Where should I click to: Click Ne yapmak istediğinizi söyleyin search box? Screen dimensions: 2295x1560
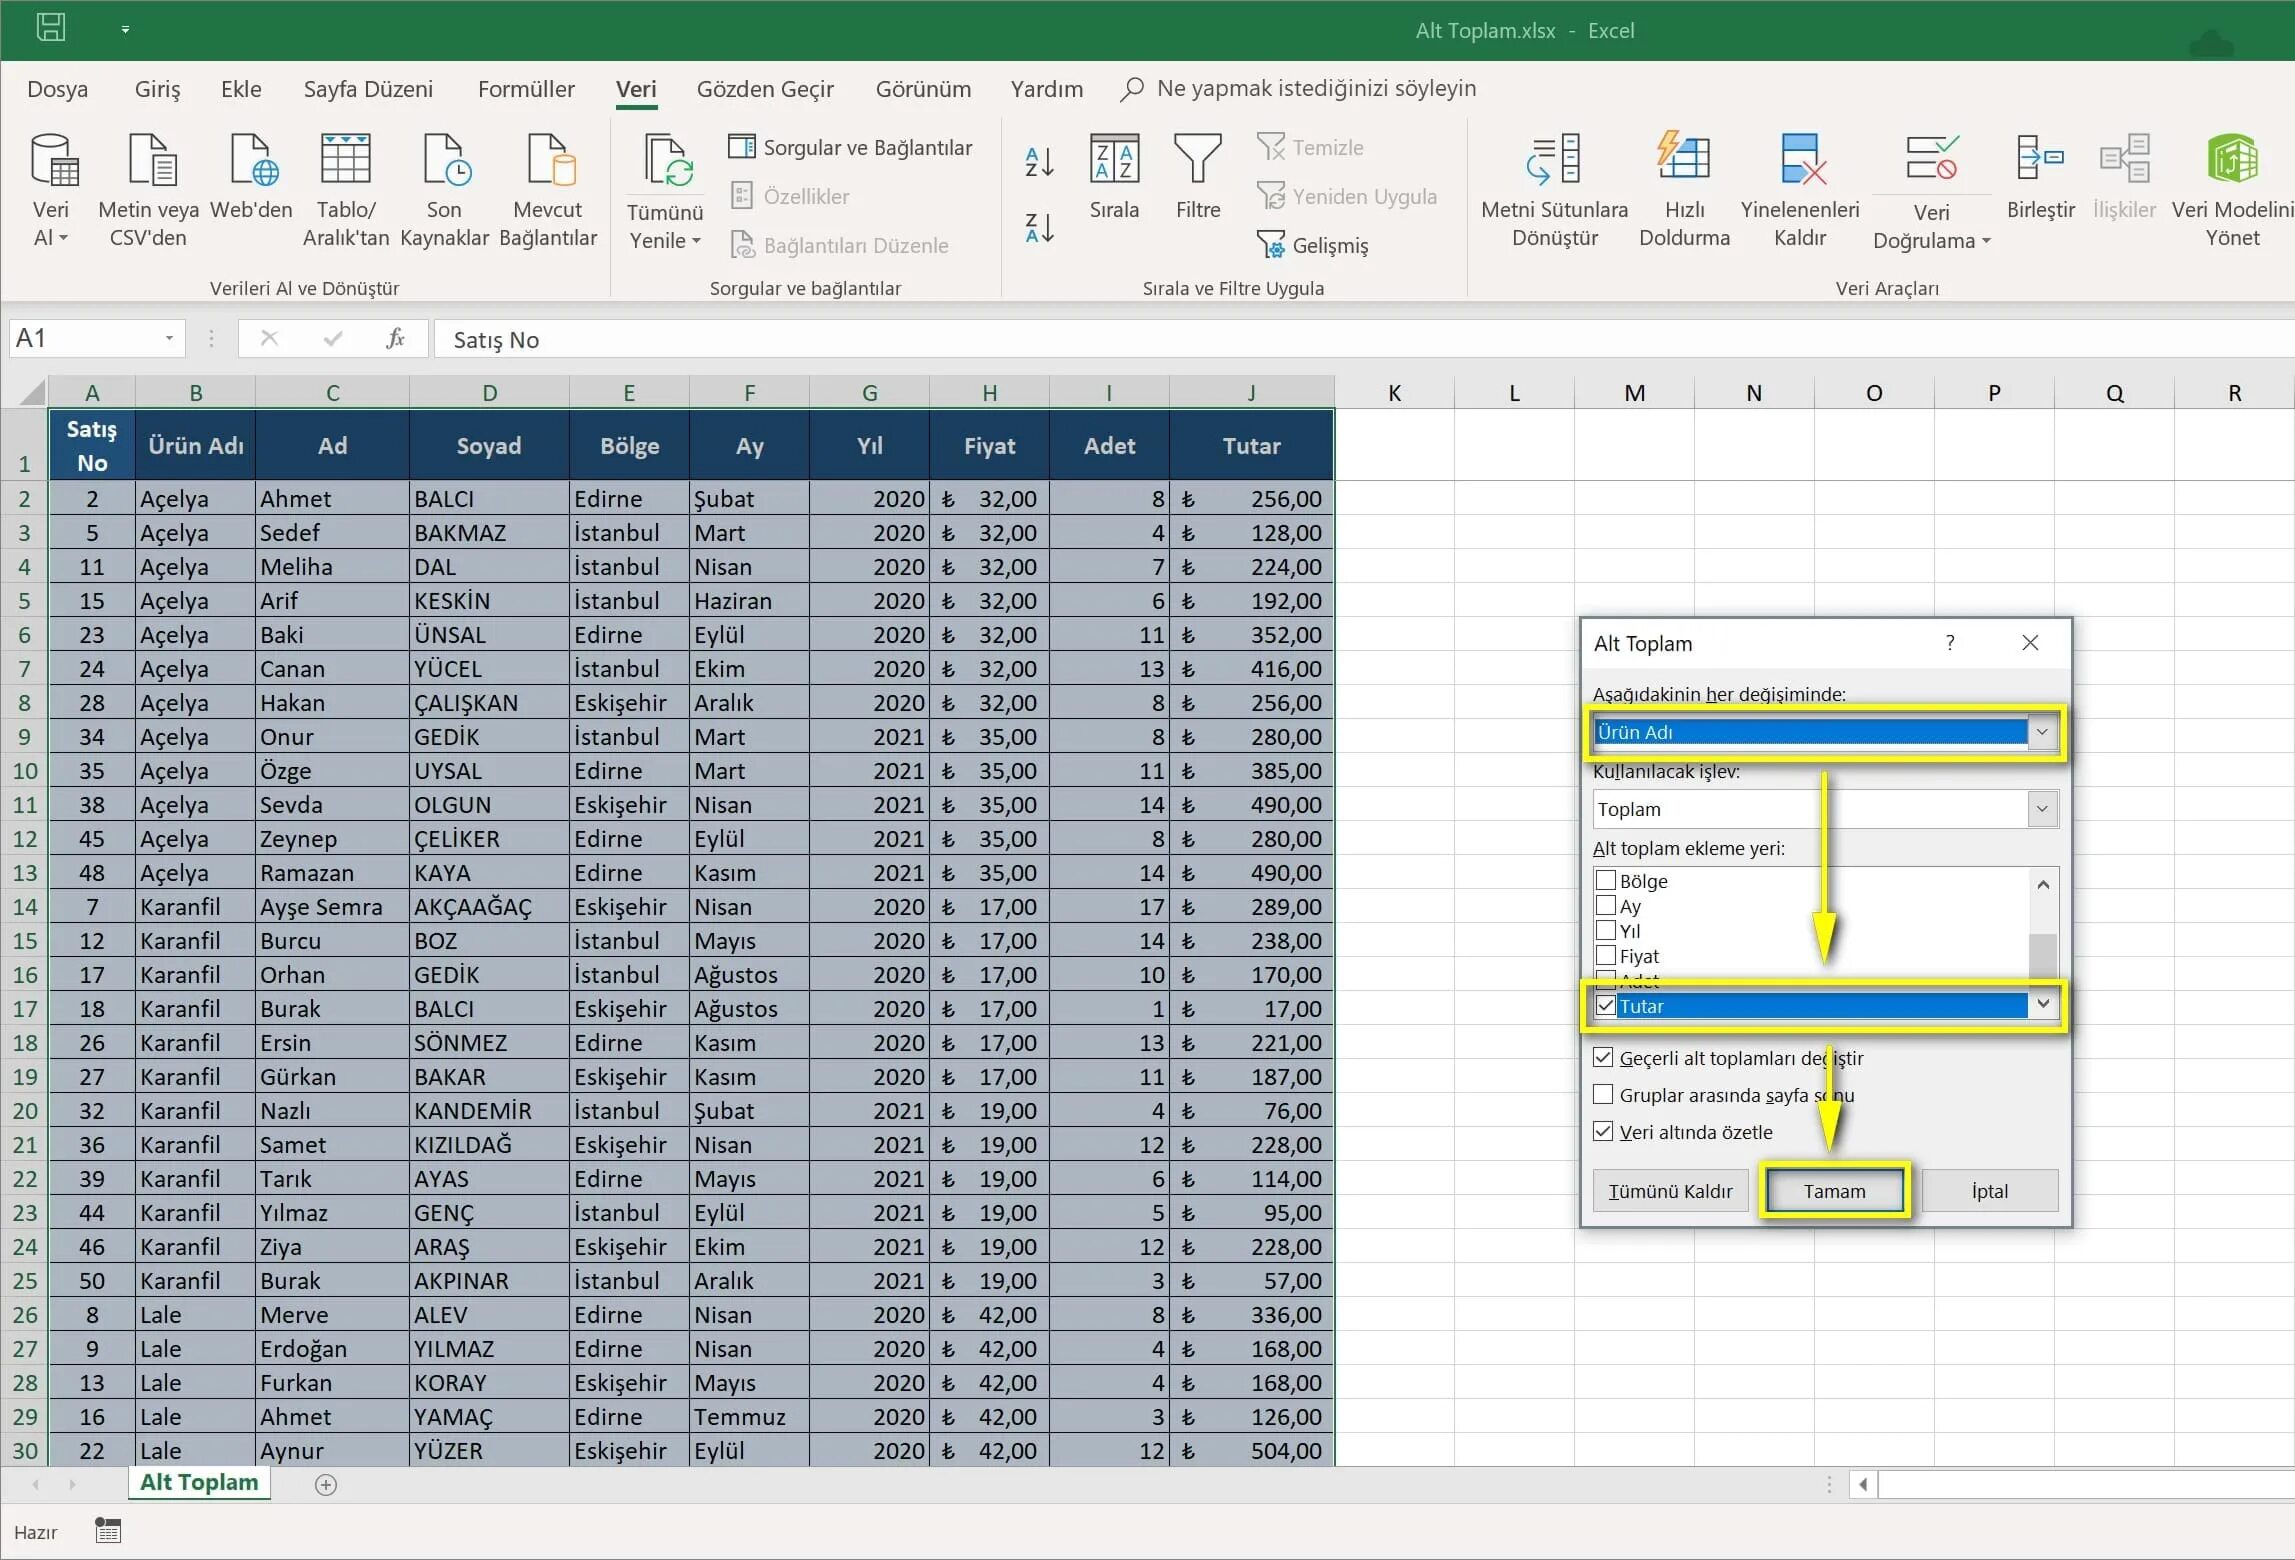coord(1300,88)
